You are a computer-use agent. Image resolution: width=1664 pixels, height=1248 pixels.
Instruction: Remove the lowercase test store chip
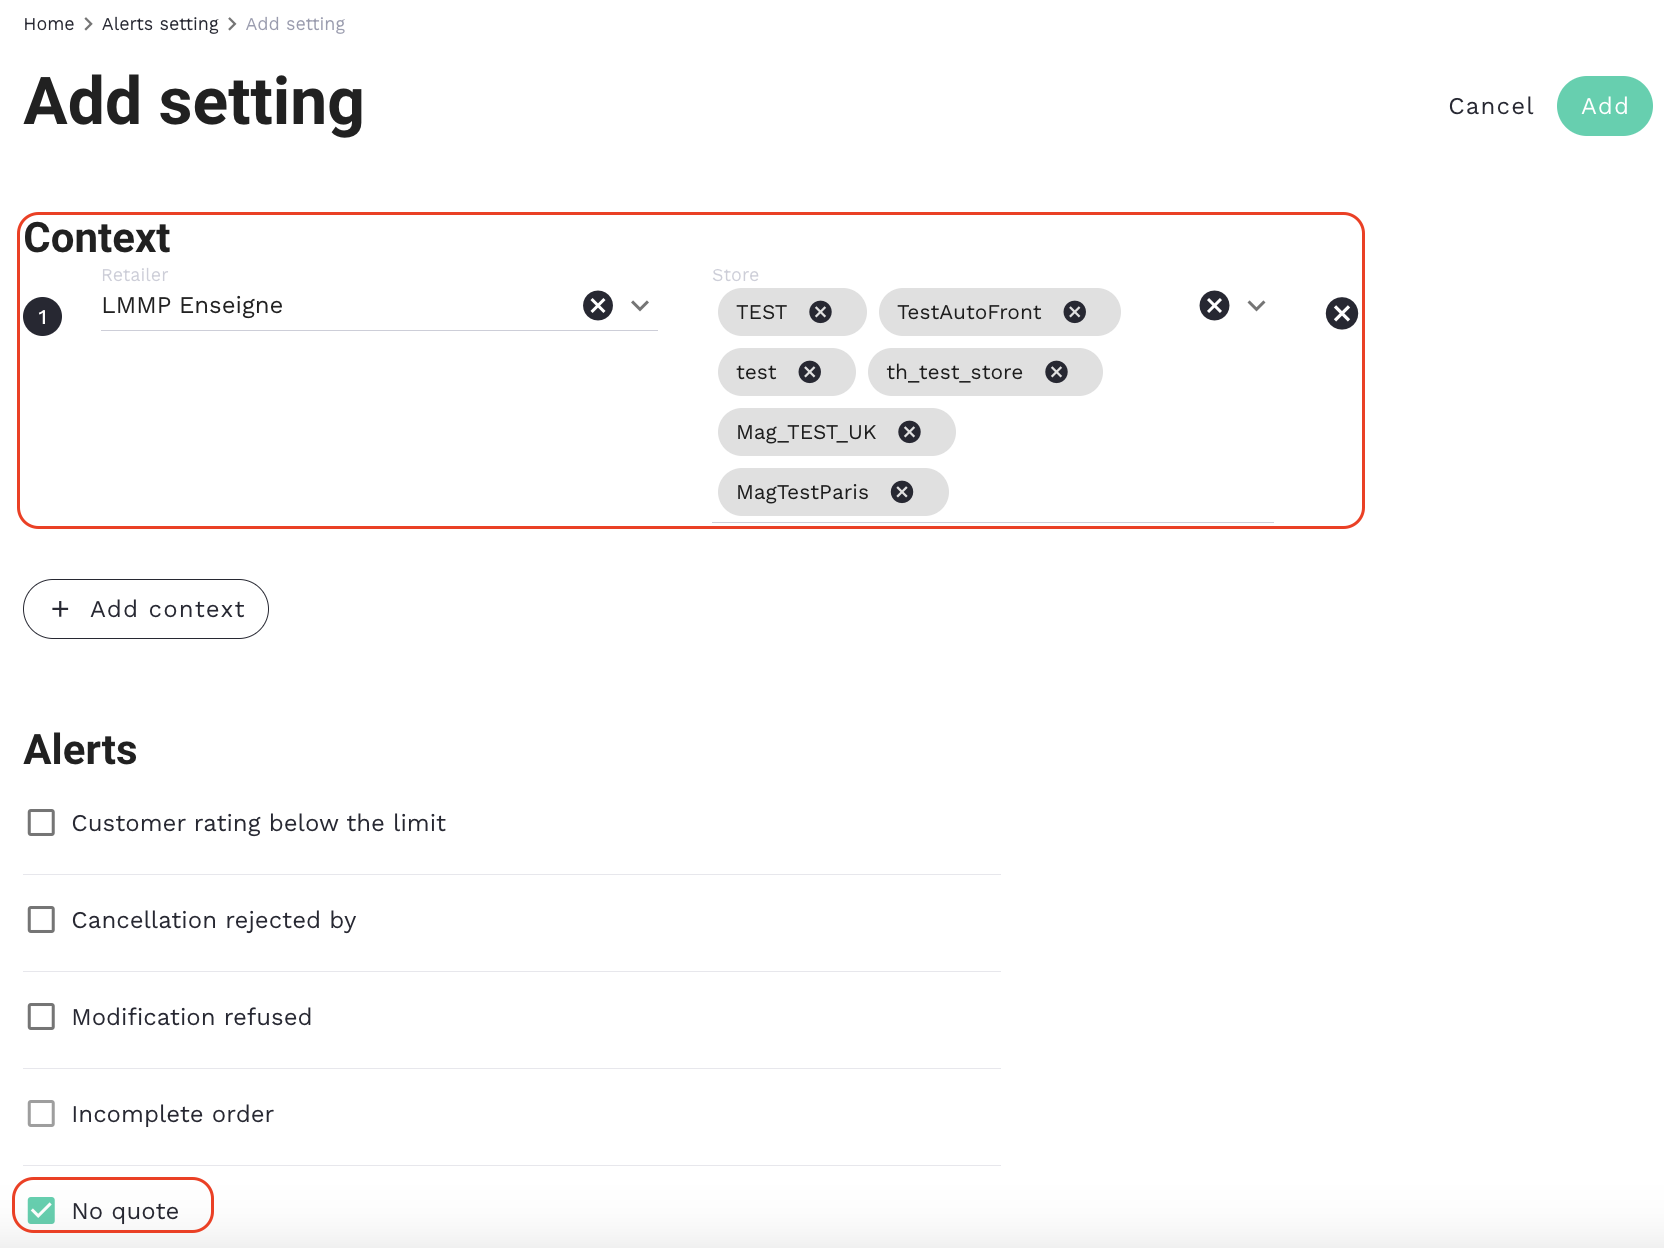pos(809,372)
